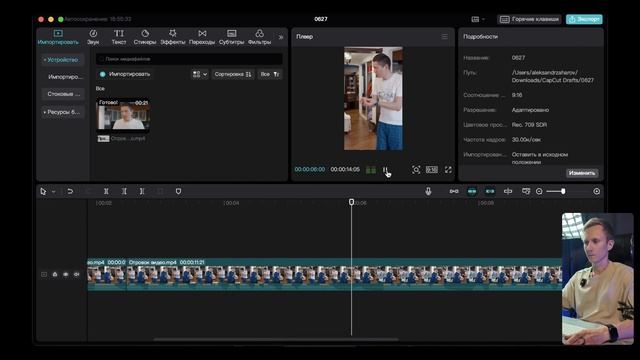Zoom out the timeline with minus icon

click(x=539, y=191)
